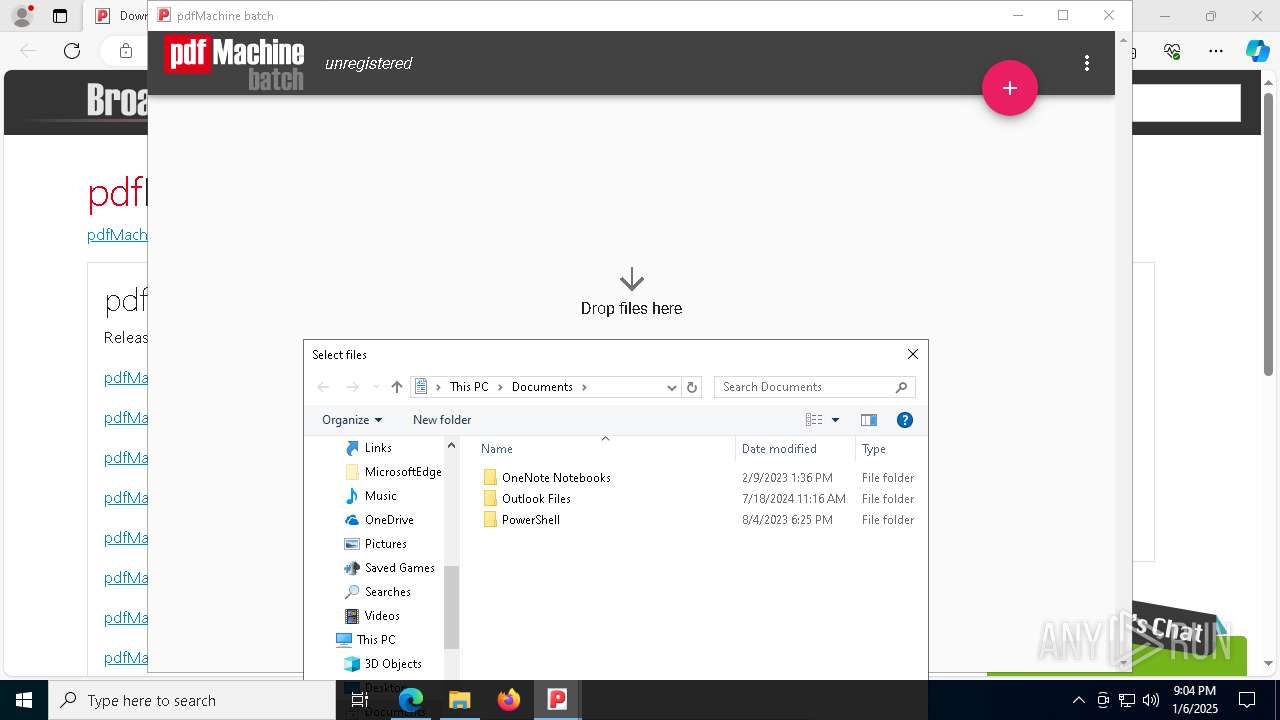Show hidden system tray icons
Image resolution: width=1280 pixels, height=720 pixels.
point(1078,700)
